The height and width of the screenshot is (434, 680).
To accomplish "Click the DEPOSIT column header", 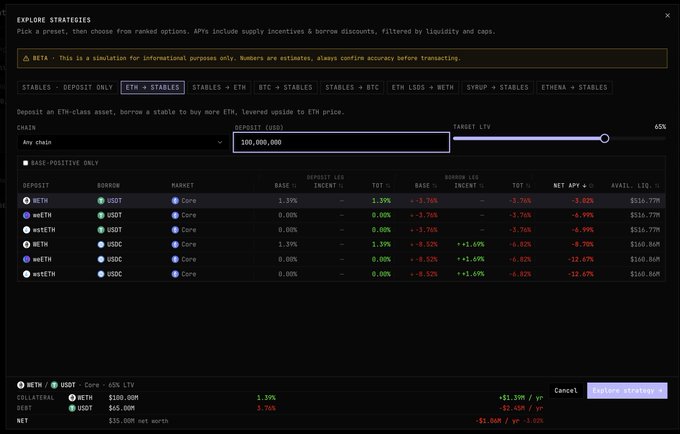I will pyautogui.click(x=36, y=186).
